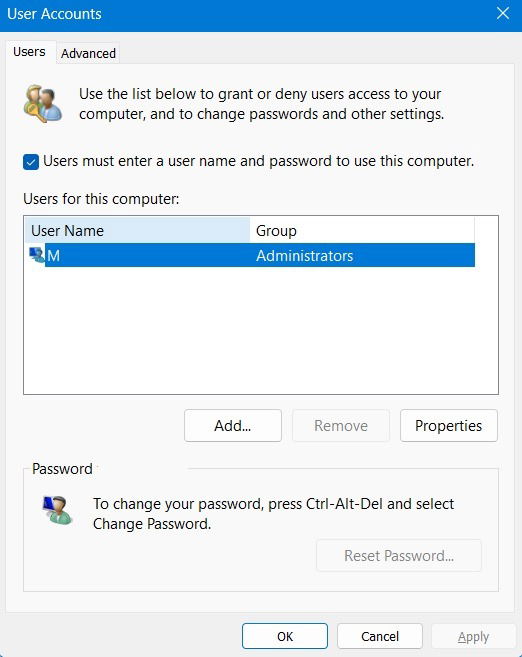Click the 'Users must enter' checkbox label
The width and height of the screenshot is (522, 657).
pyautogui.click(x=258, y=161)
